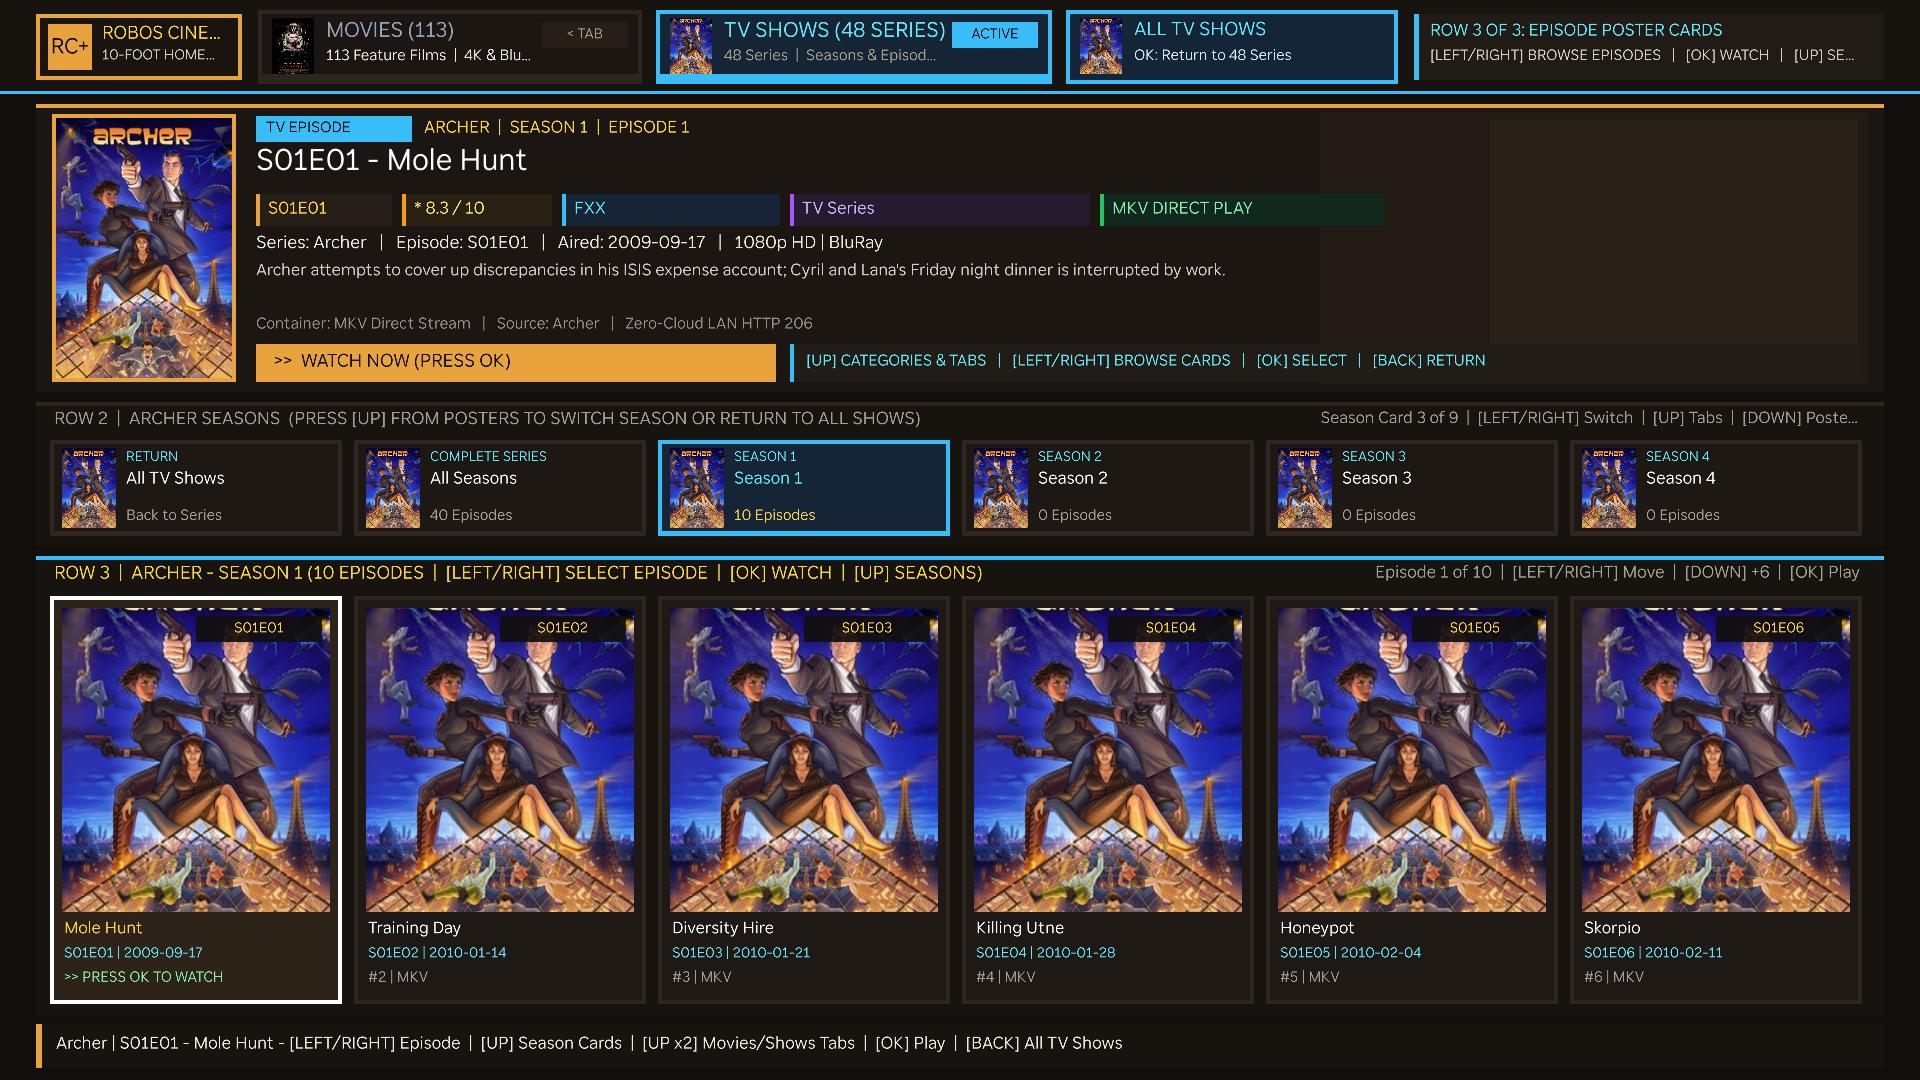The height and width of the screenshot is (1080, 1920).
Task: Click the poster icon on Season 1 card
Action: click(x=697, y=488)
